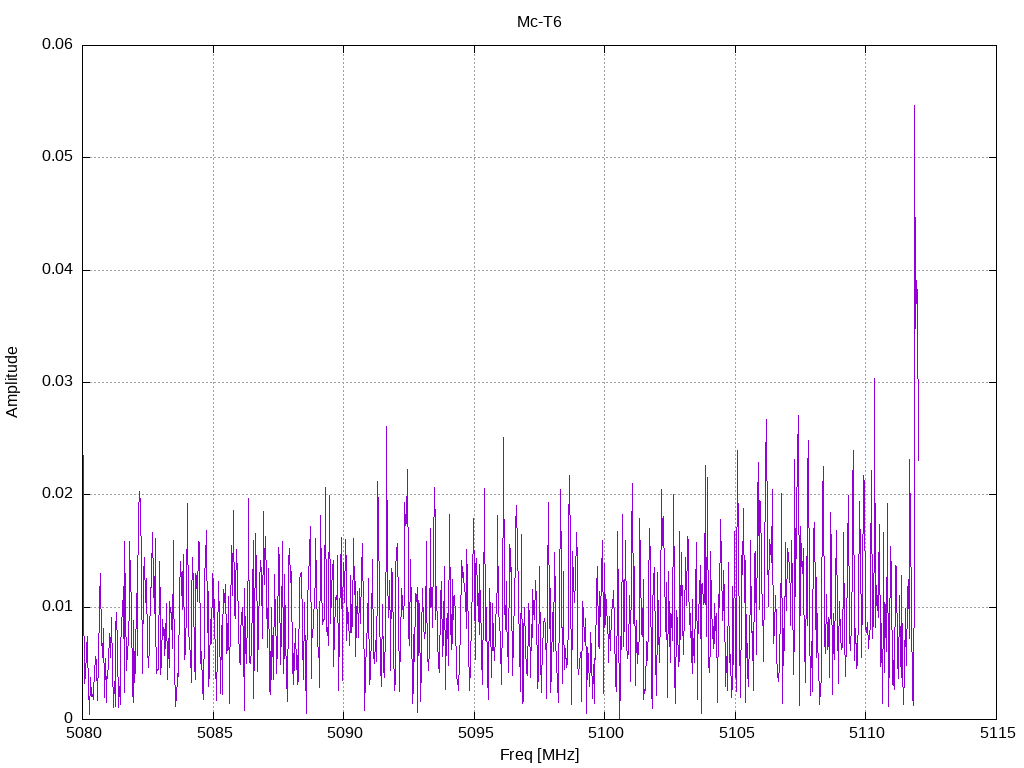
Task: Click the y-axis tick value "0.03"
Action: pyautogui.click(x=57, y=381)
